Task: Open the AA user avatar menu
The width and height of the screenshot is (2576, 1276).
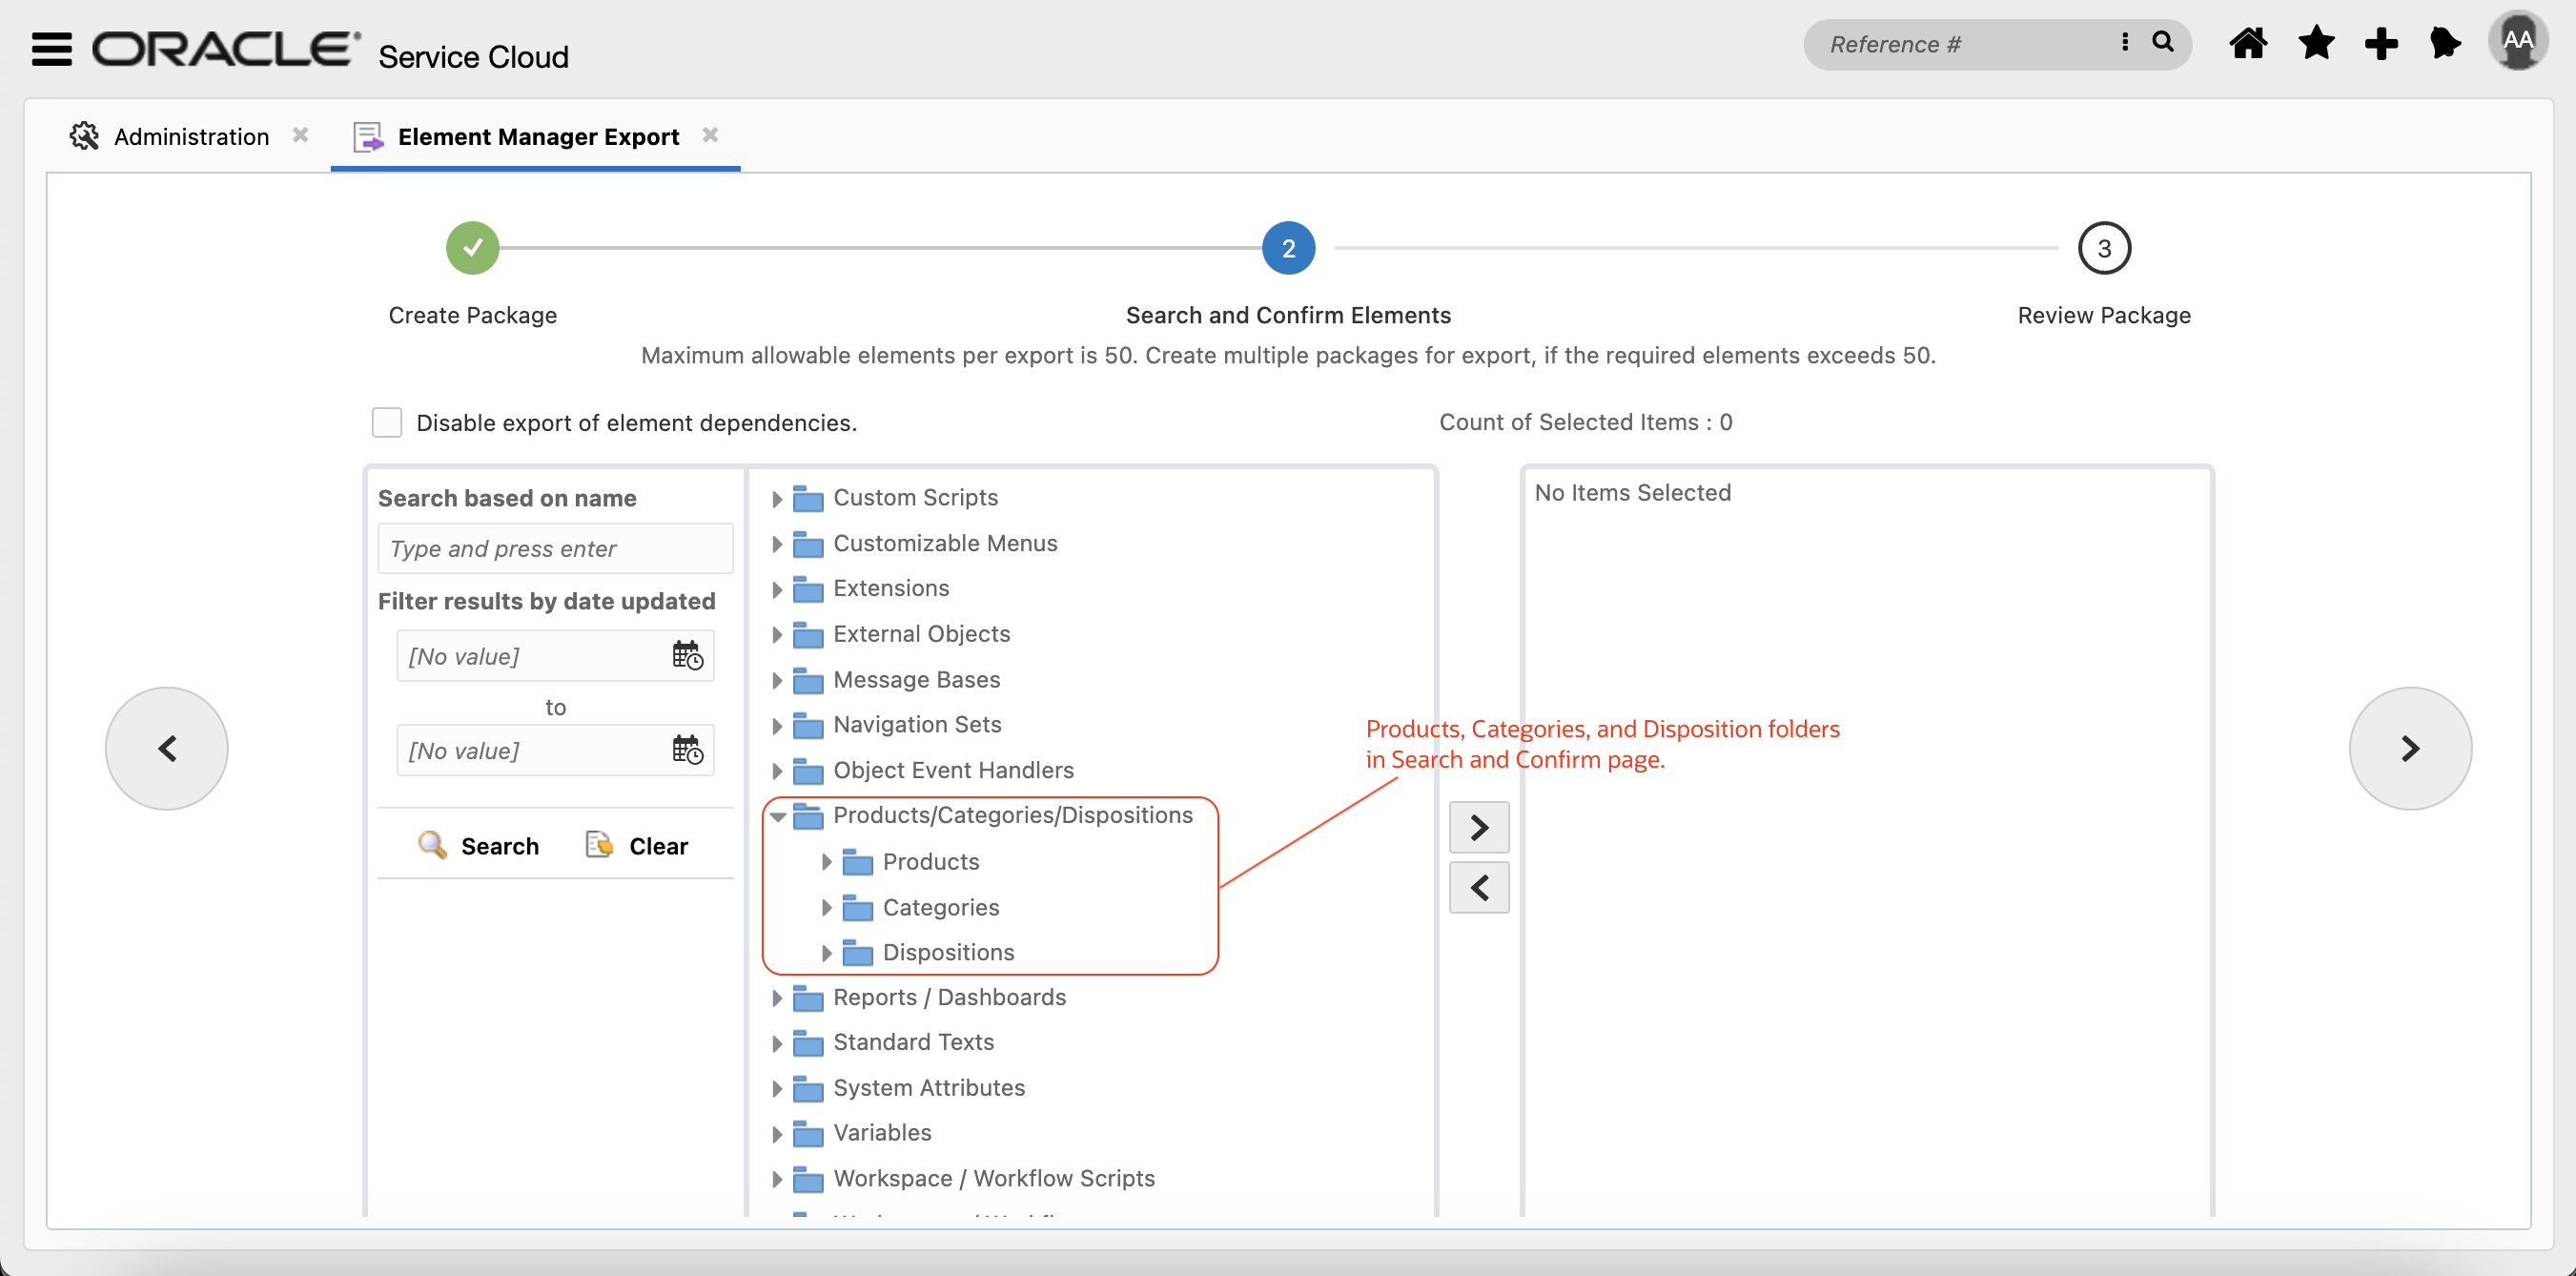Action: click(2516, 42)
